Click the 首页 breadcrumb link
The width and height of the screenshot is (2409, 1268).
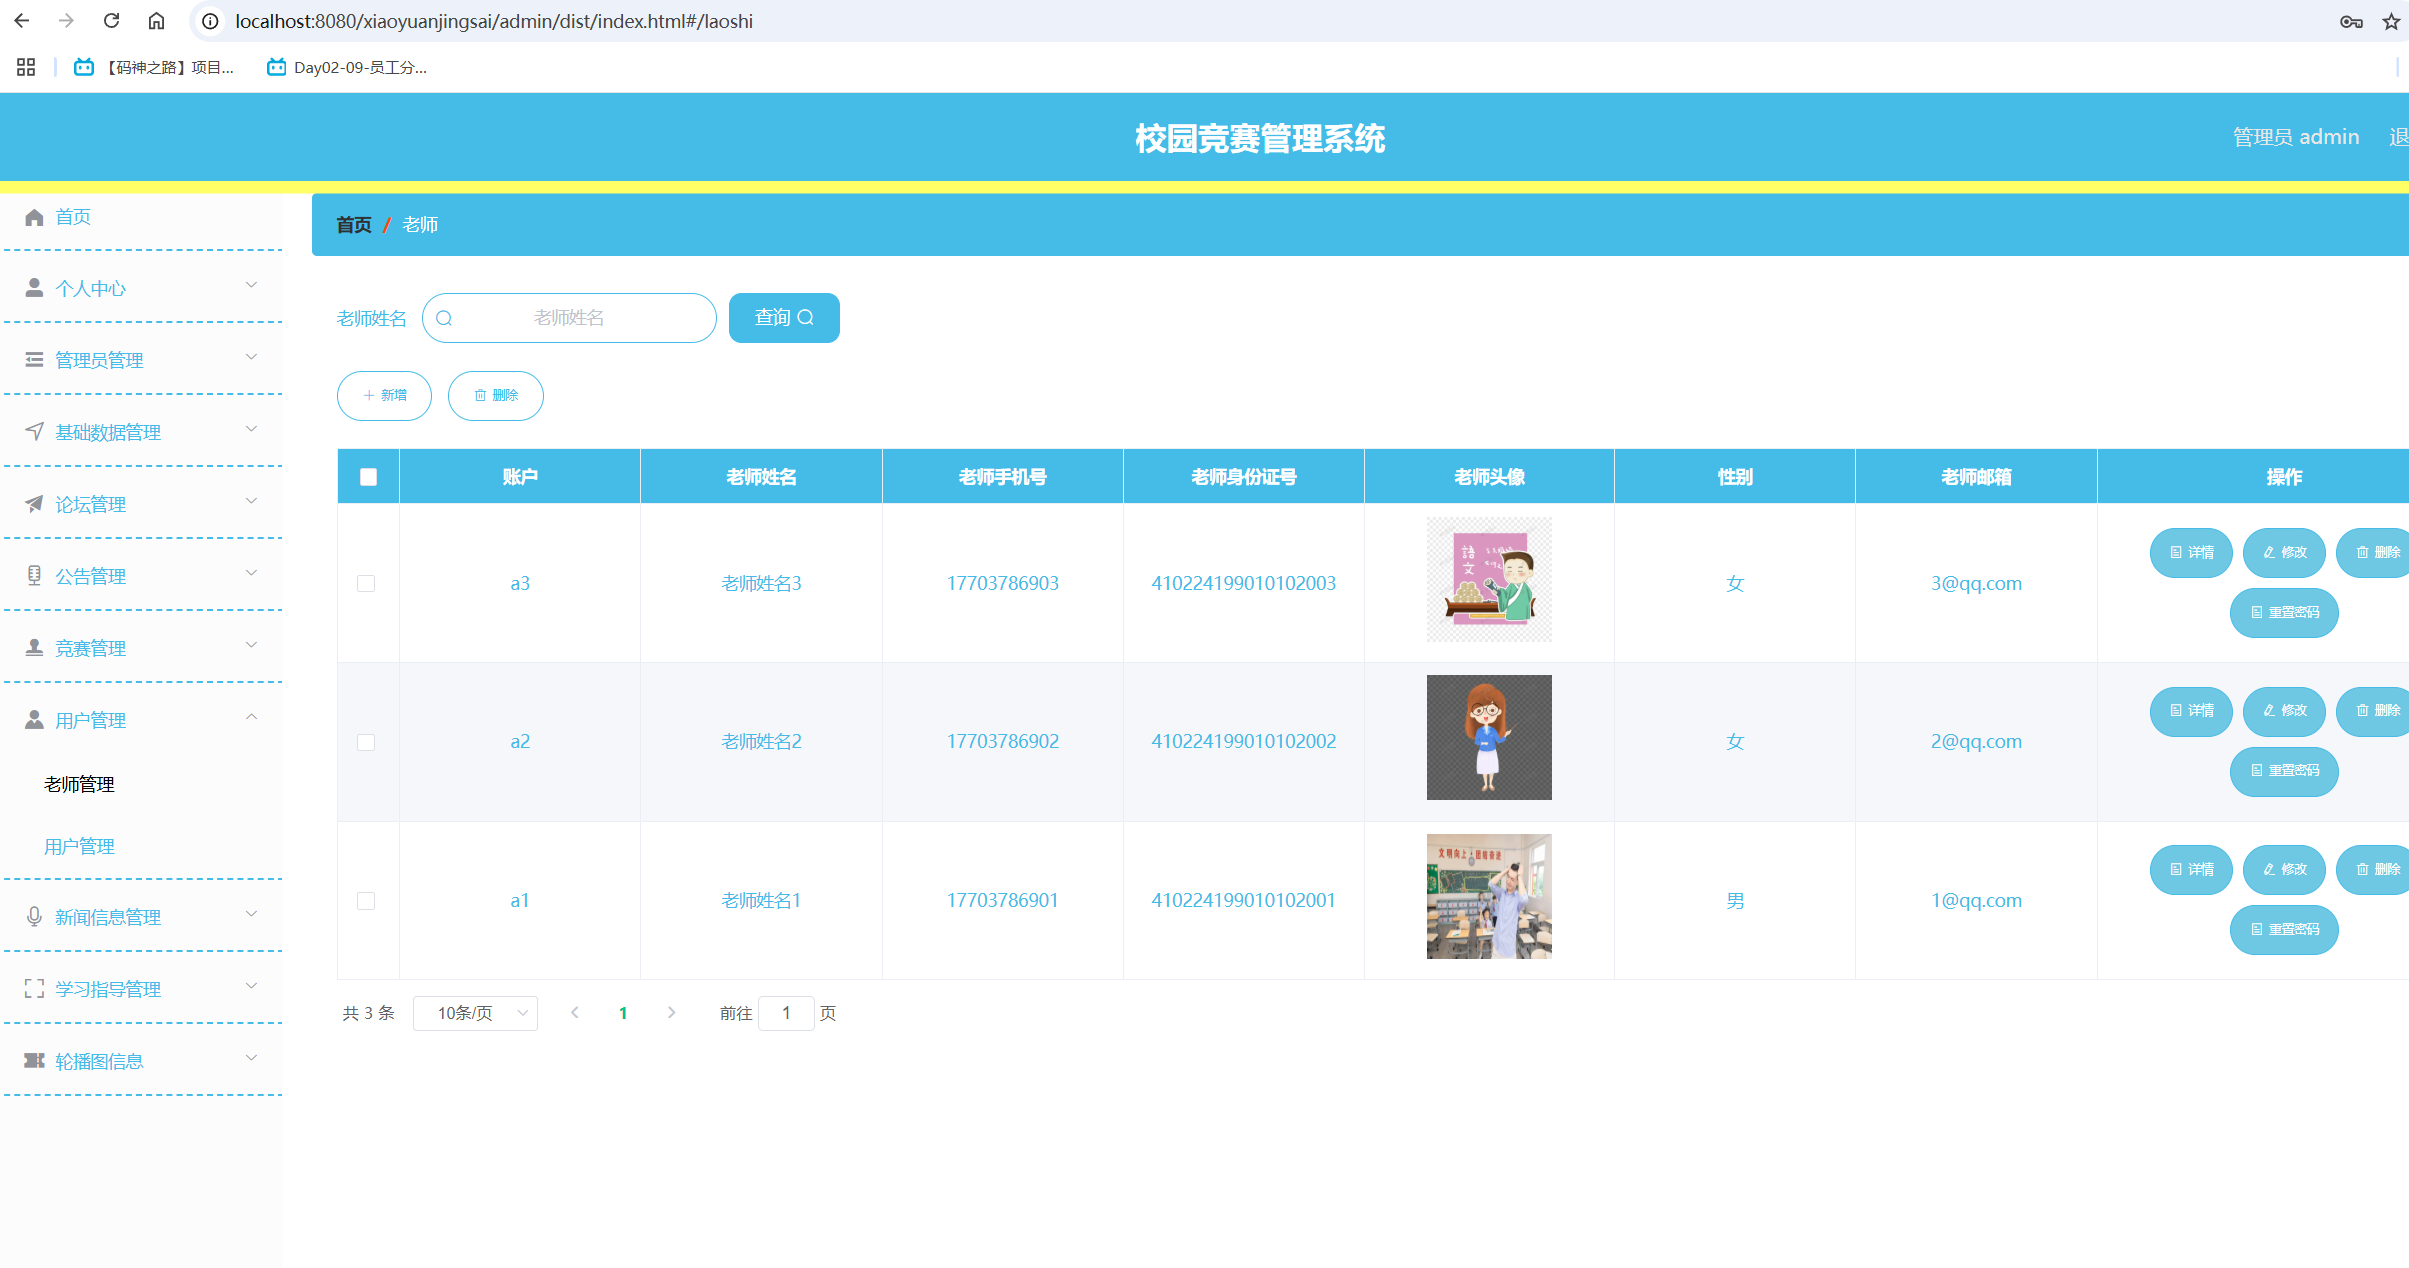coord(354,225)
